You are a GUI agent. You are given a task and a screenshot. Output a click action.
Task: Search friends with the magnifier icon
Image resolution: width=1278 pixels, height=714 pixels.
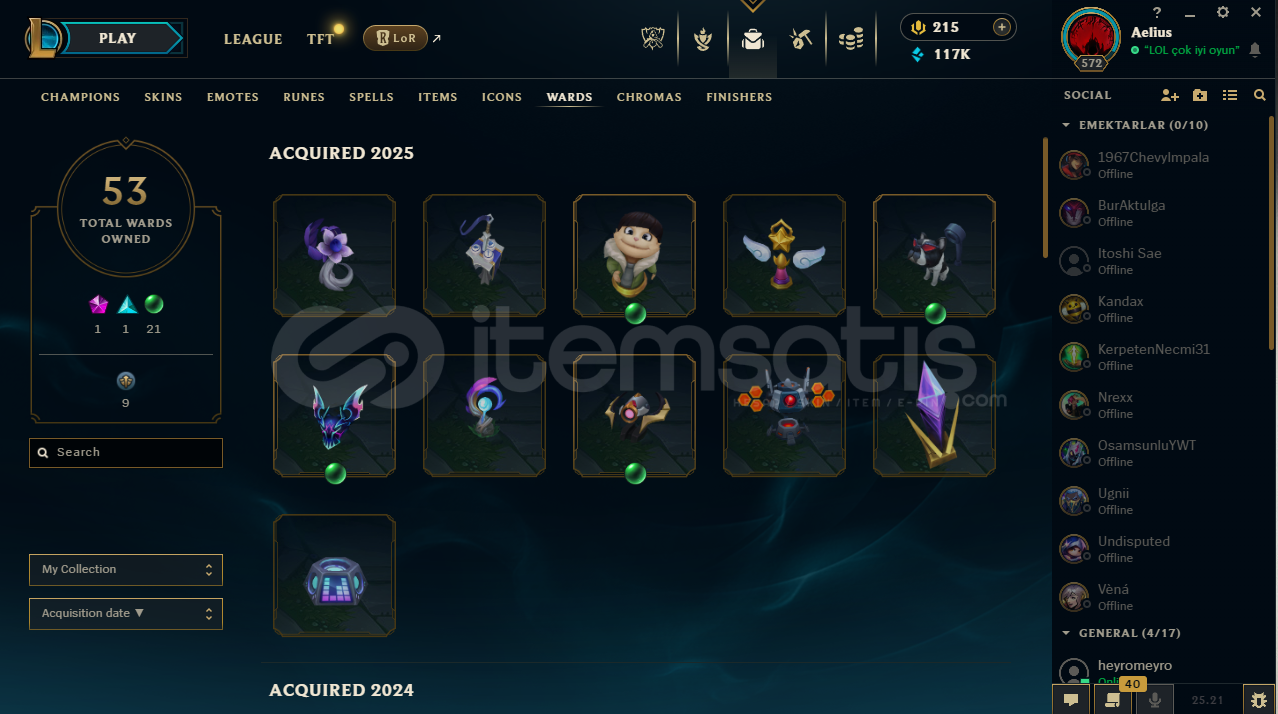[x=1259, y=95]
